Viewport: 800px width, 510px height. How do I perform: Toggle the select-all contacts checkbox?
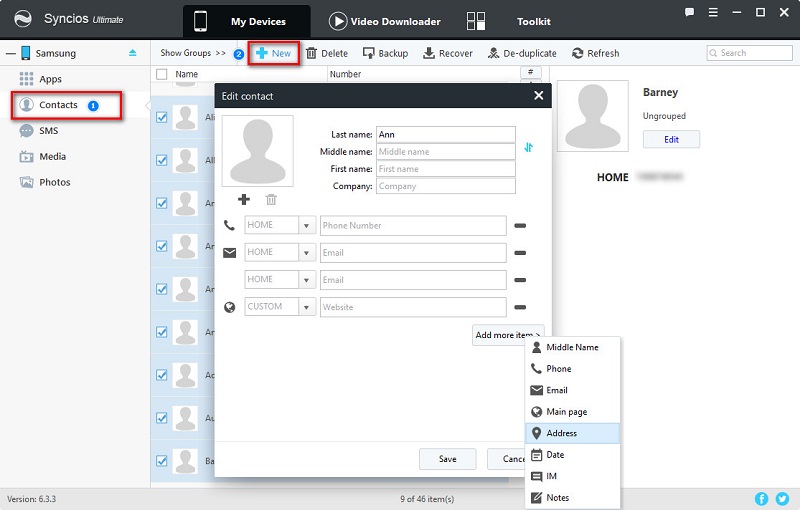click(x=162, y=74)
